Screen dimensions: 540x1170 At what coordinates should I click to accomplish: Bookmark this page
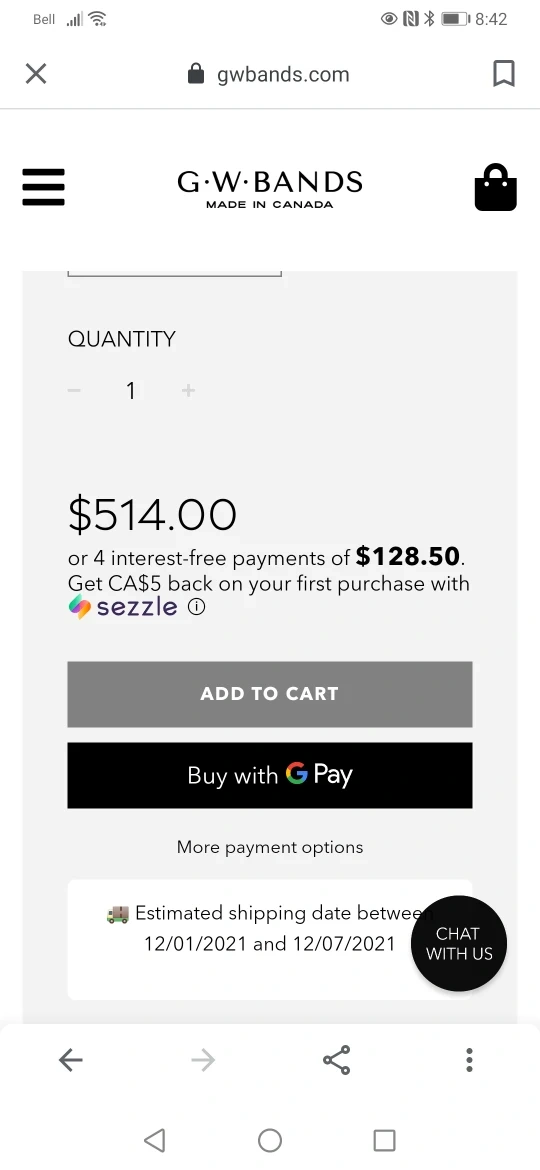click(504, 74)
